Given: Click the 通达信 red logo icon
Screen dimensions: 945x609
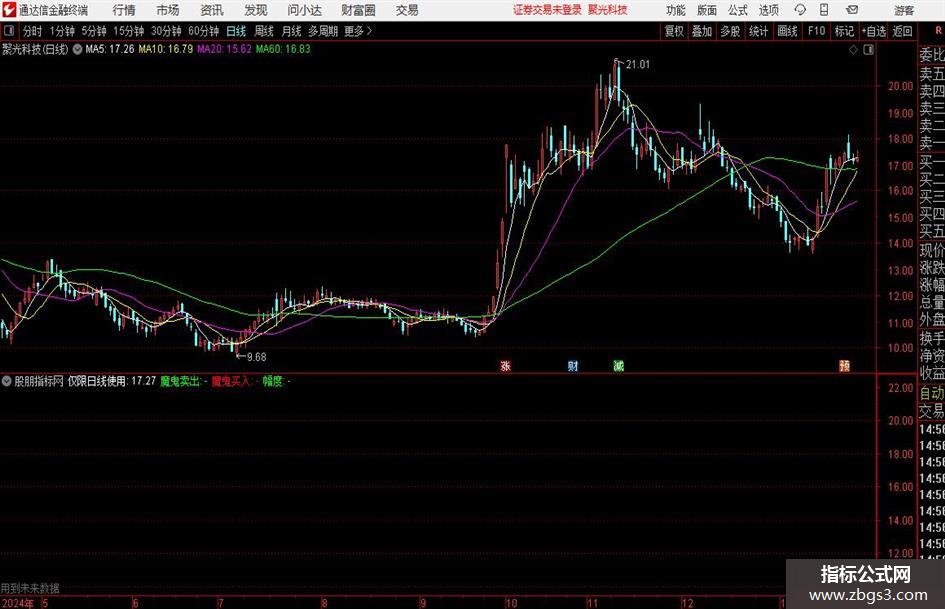Looking at the screenshot, I should pos(9,10).
